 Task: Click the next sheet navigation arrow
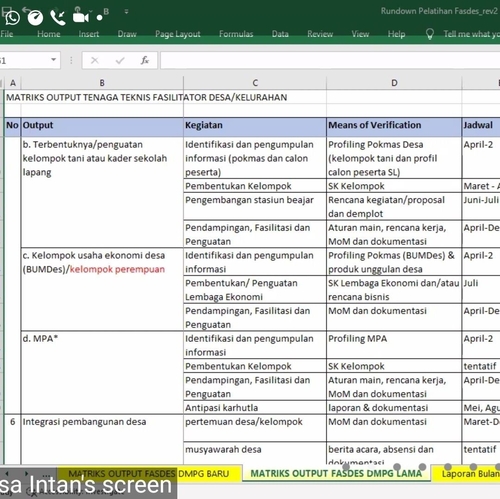26,473
